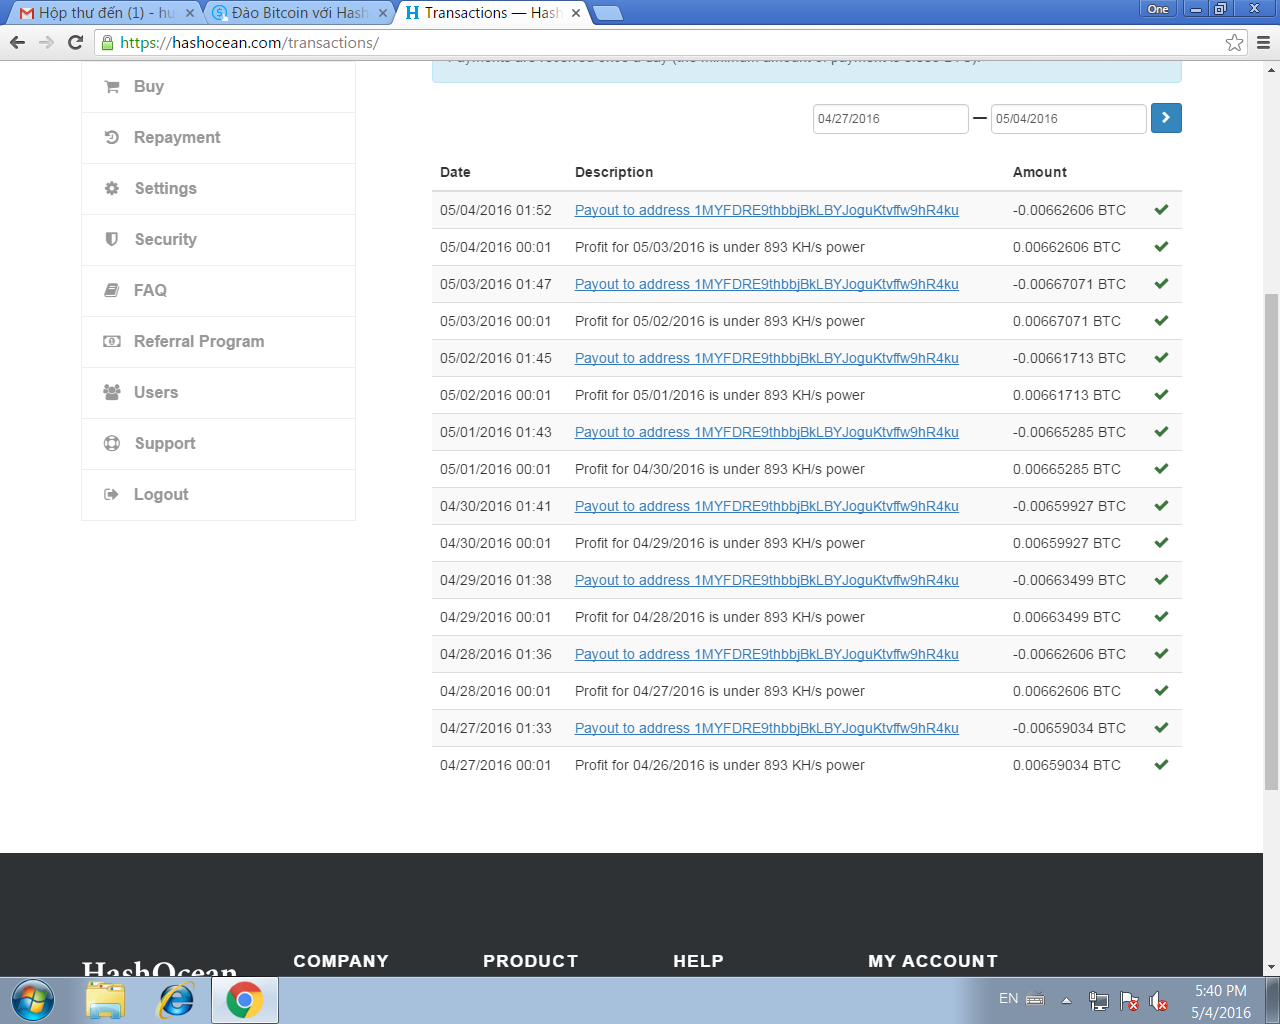Click the amount -0.00667071 BTC
The image size is (1280, 1024).
pos(1069,284)
